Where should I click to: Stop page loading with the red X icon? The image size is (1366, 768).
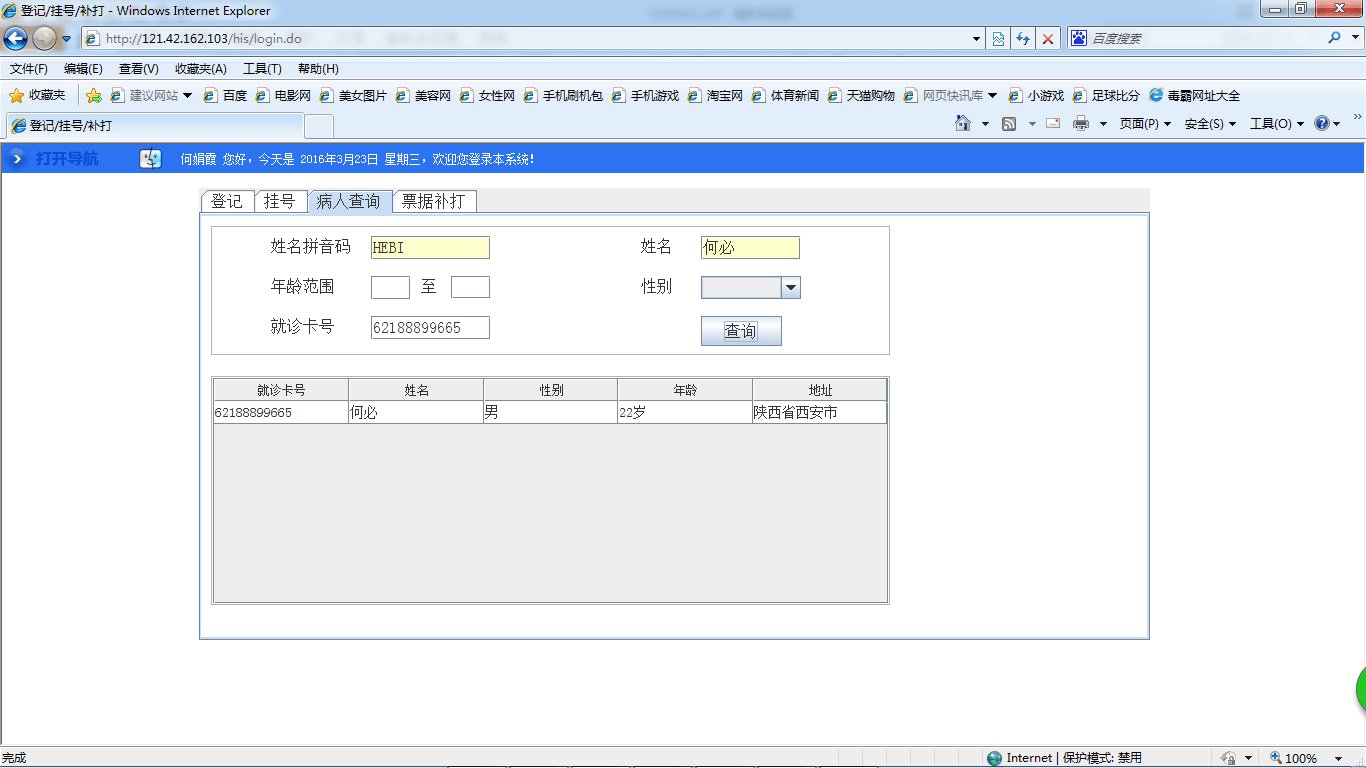1048,38
